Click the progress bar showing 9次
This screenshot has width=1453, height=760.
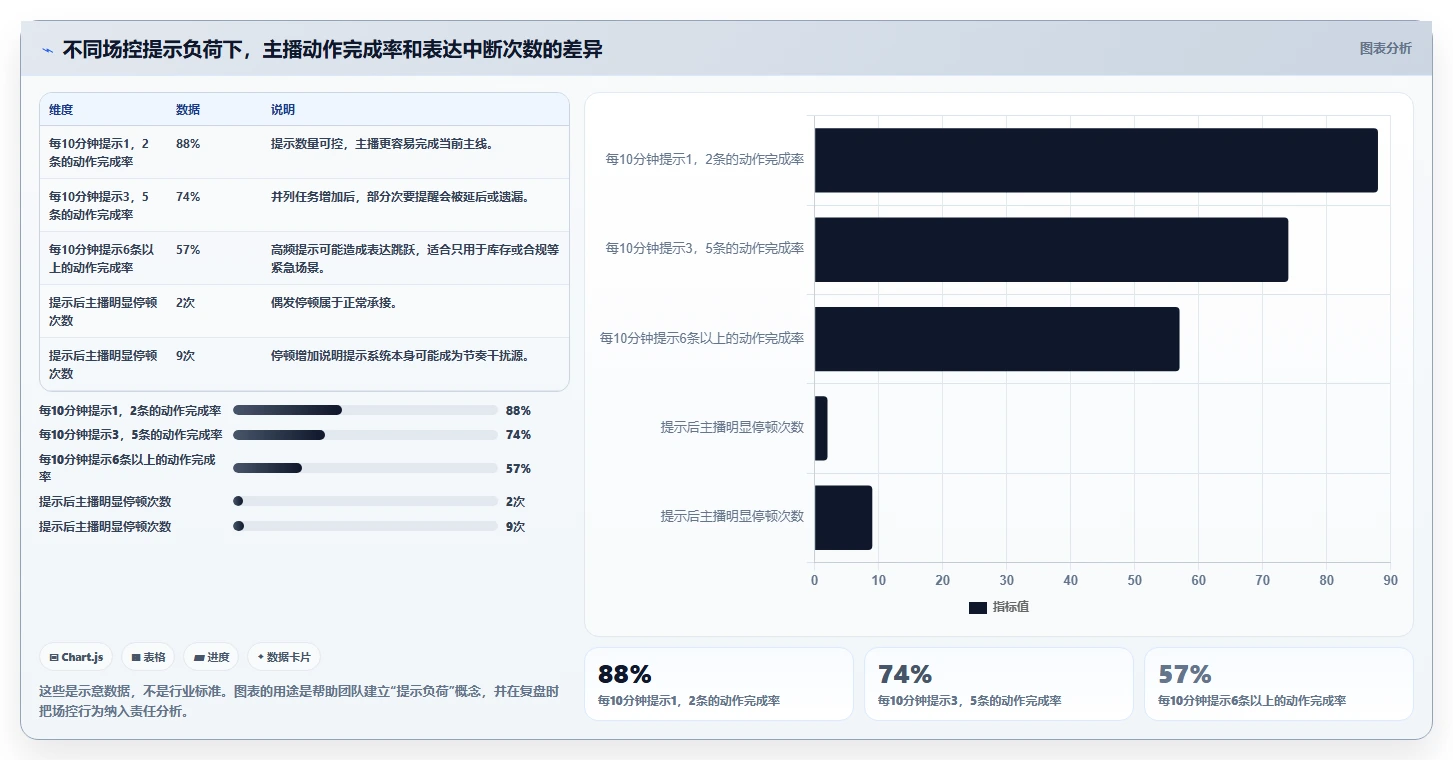(x=365, y=526)
